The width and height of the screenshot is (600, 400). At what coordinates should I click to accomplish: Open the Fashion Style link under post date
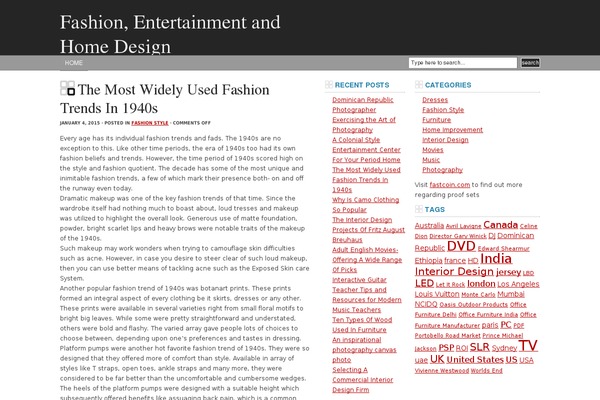(150, 123)
